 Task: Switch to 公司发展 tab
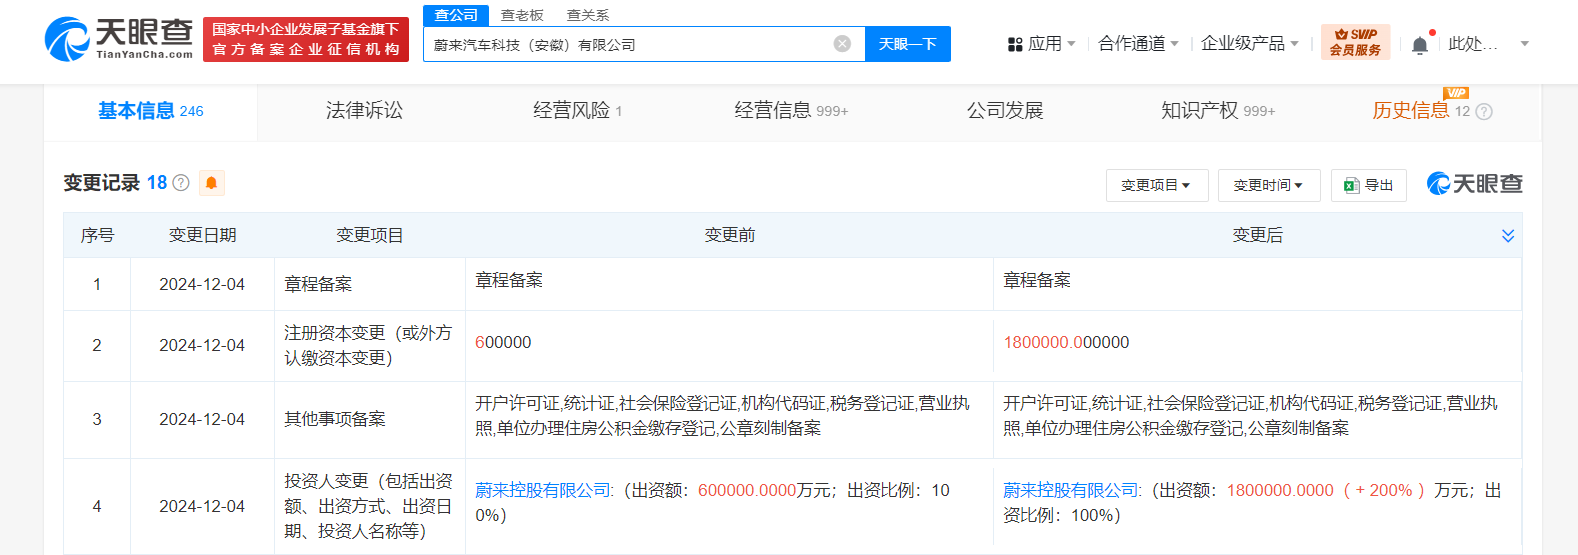coord(1005,111)
